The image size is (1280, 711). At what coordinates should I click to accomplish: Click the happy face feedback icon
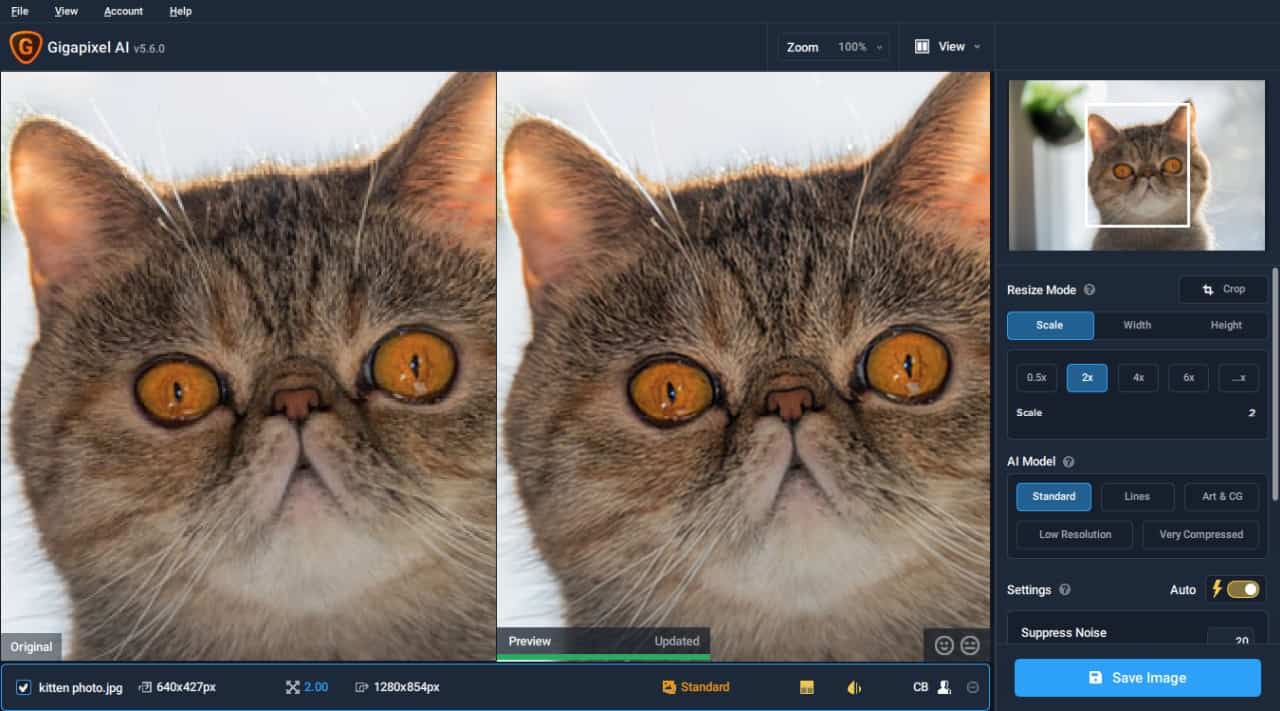pyautogui.click(x=944, y=645)
